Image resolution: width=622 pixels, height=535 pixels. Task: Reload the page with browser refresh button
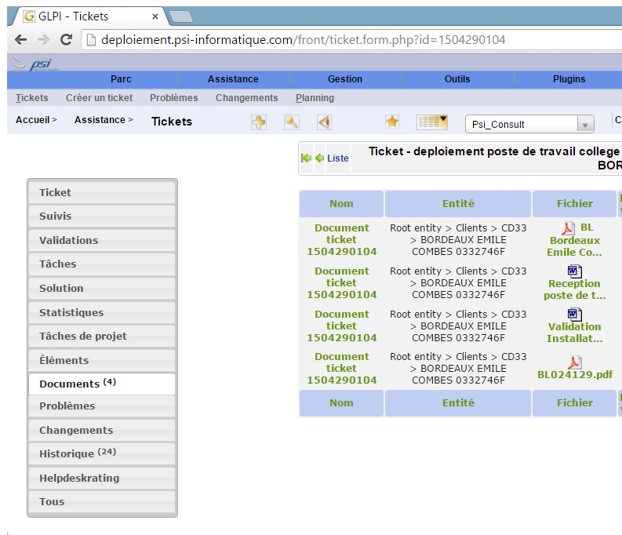tap(66, 40)
